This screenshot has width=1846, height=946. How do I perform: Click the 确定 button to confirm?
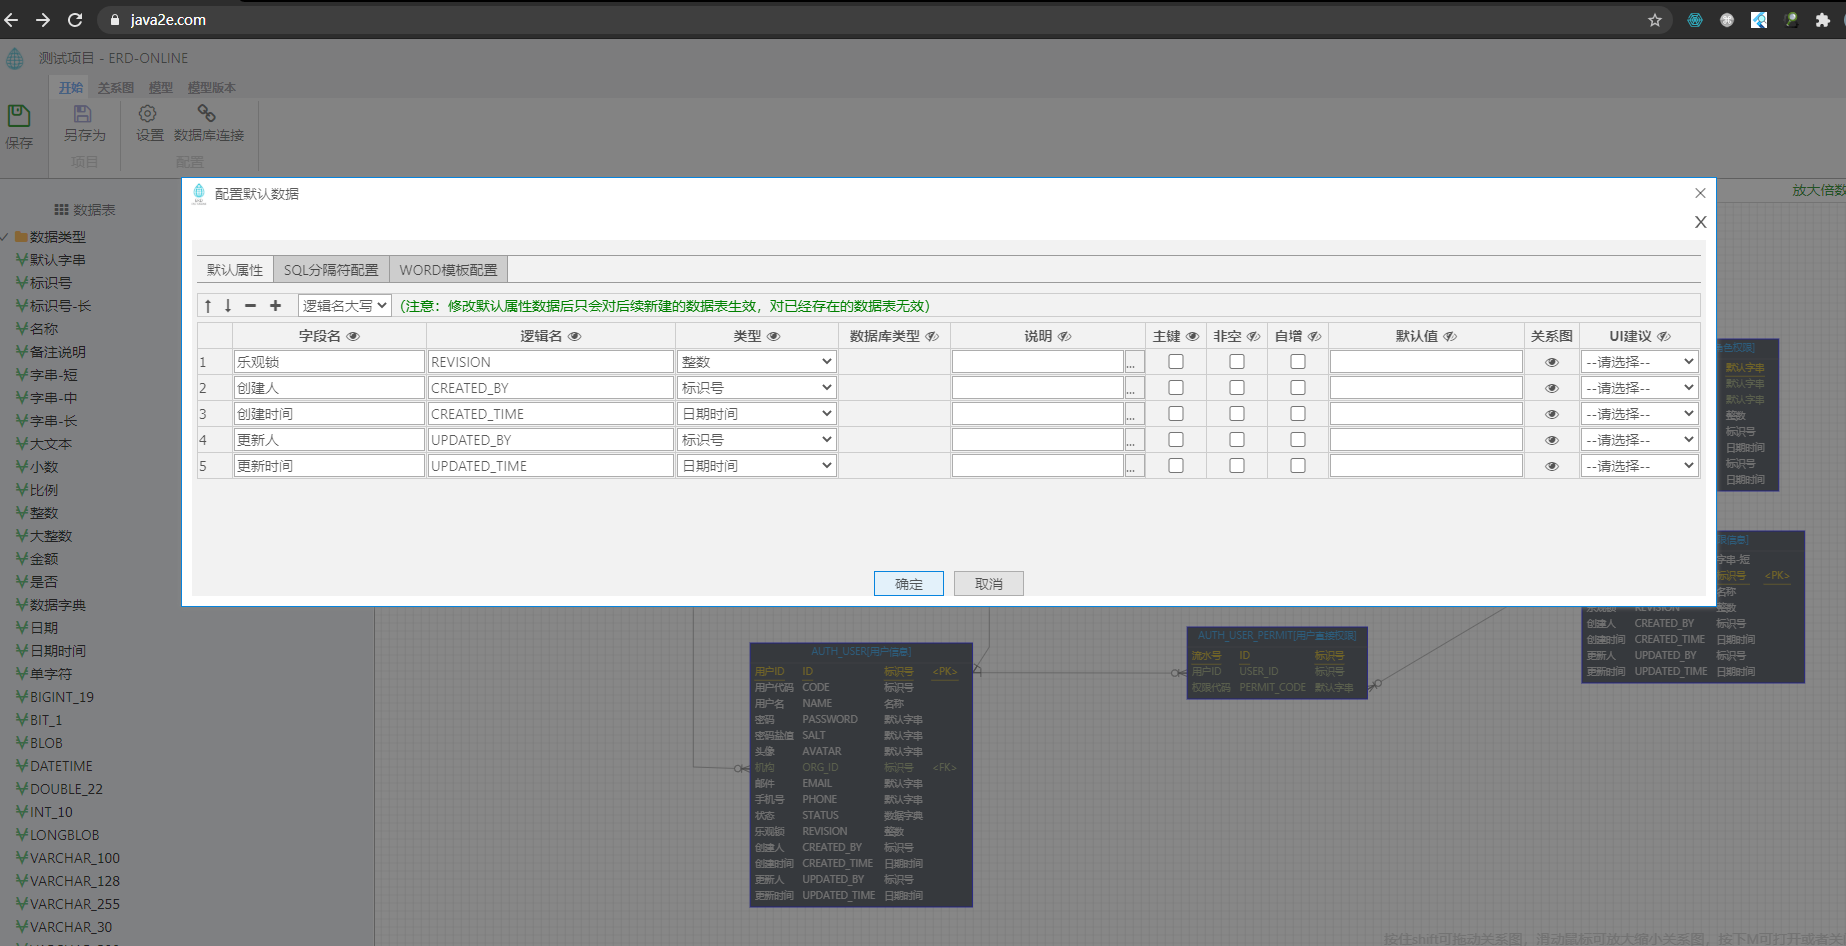tap(908, 583)
